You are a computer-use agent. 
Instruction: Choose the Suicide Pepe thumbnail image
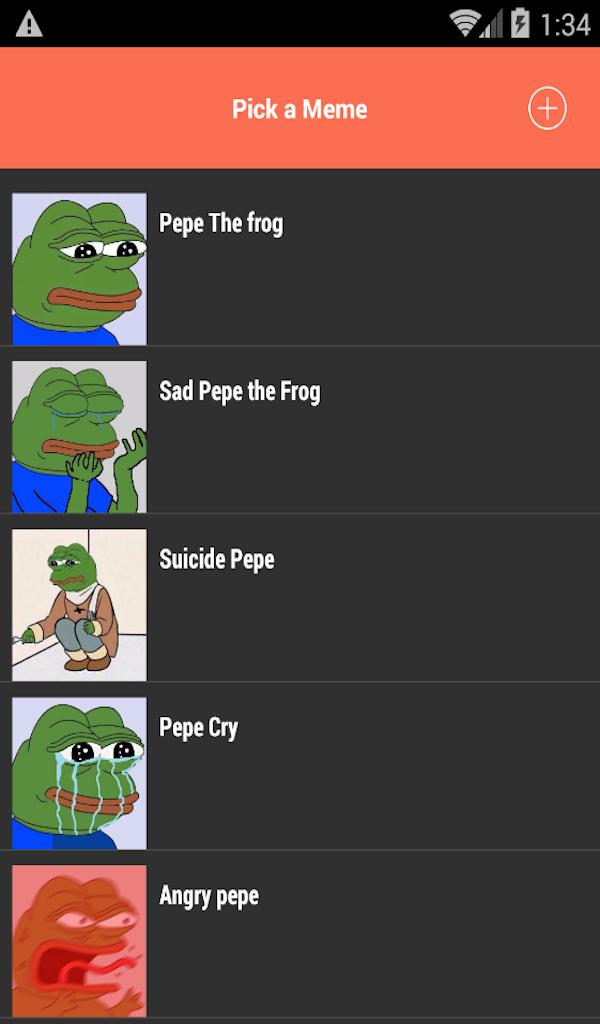[79, 605]
